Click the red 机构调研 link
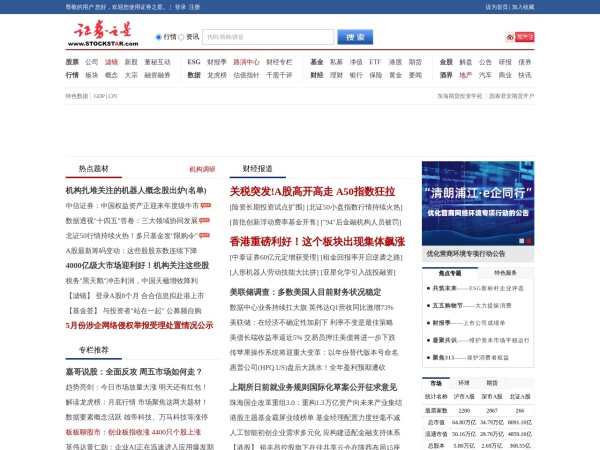600x450 pixels. click(x=202, y=169)
